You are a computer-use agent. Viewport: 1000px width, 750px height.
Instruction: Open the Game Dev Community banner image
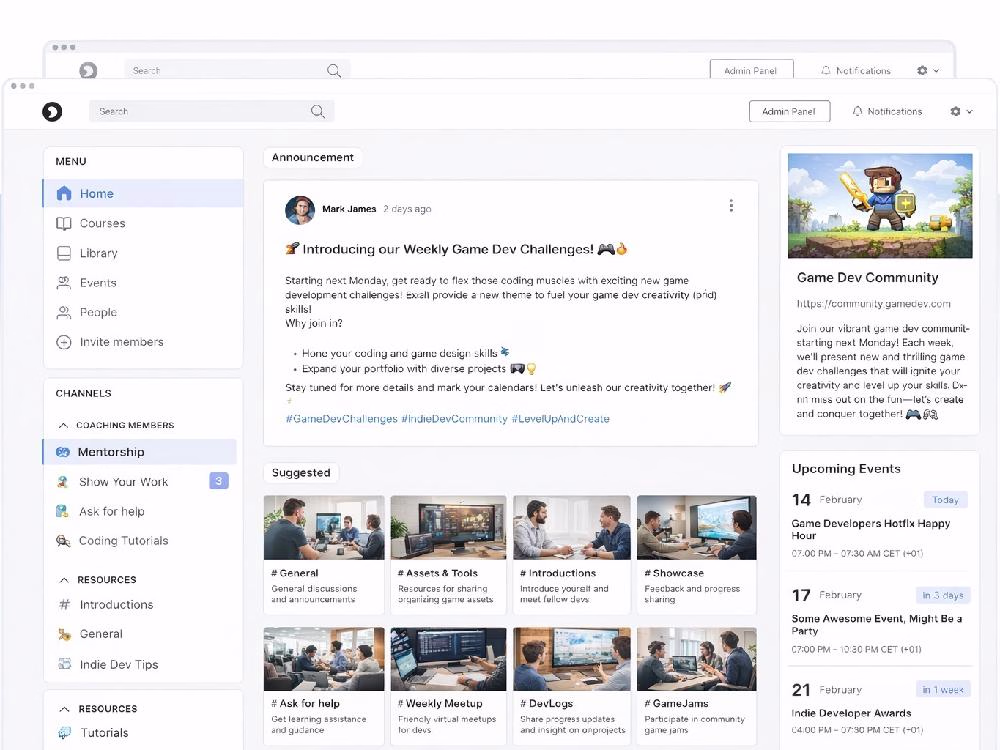click(880, 205)
